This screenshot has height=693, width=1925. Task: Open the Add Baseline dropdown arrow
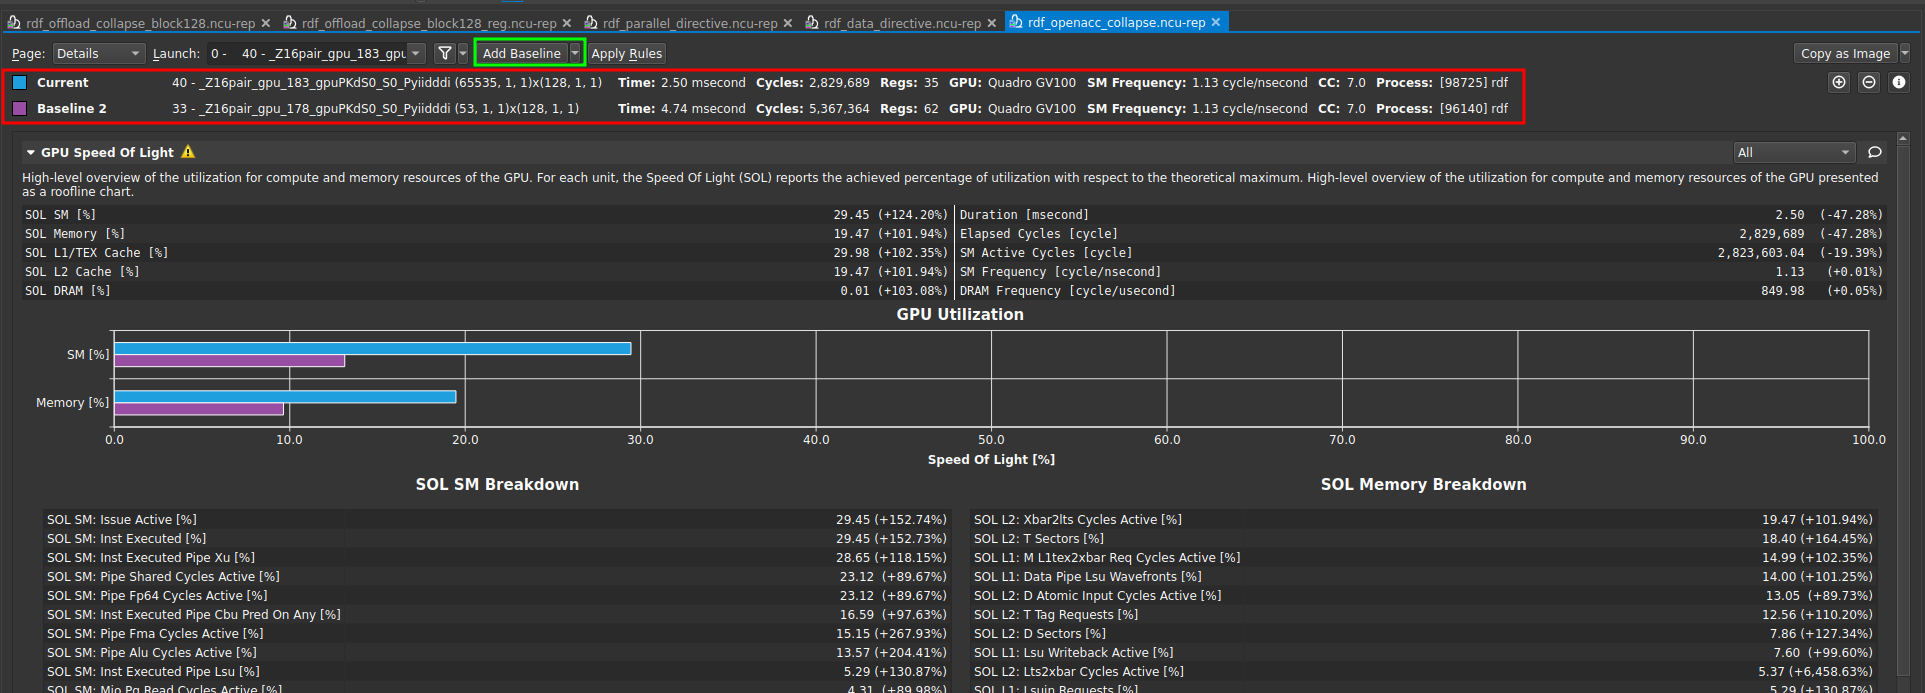575,54
